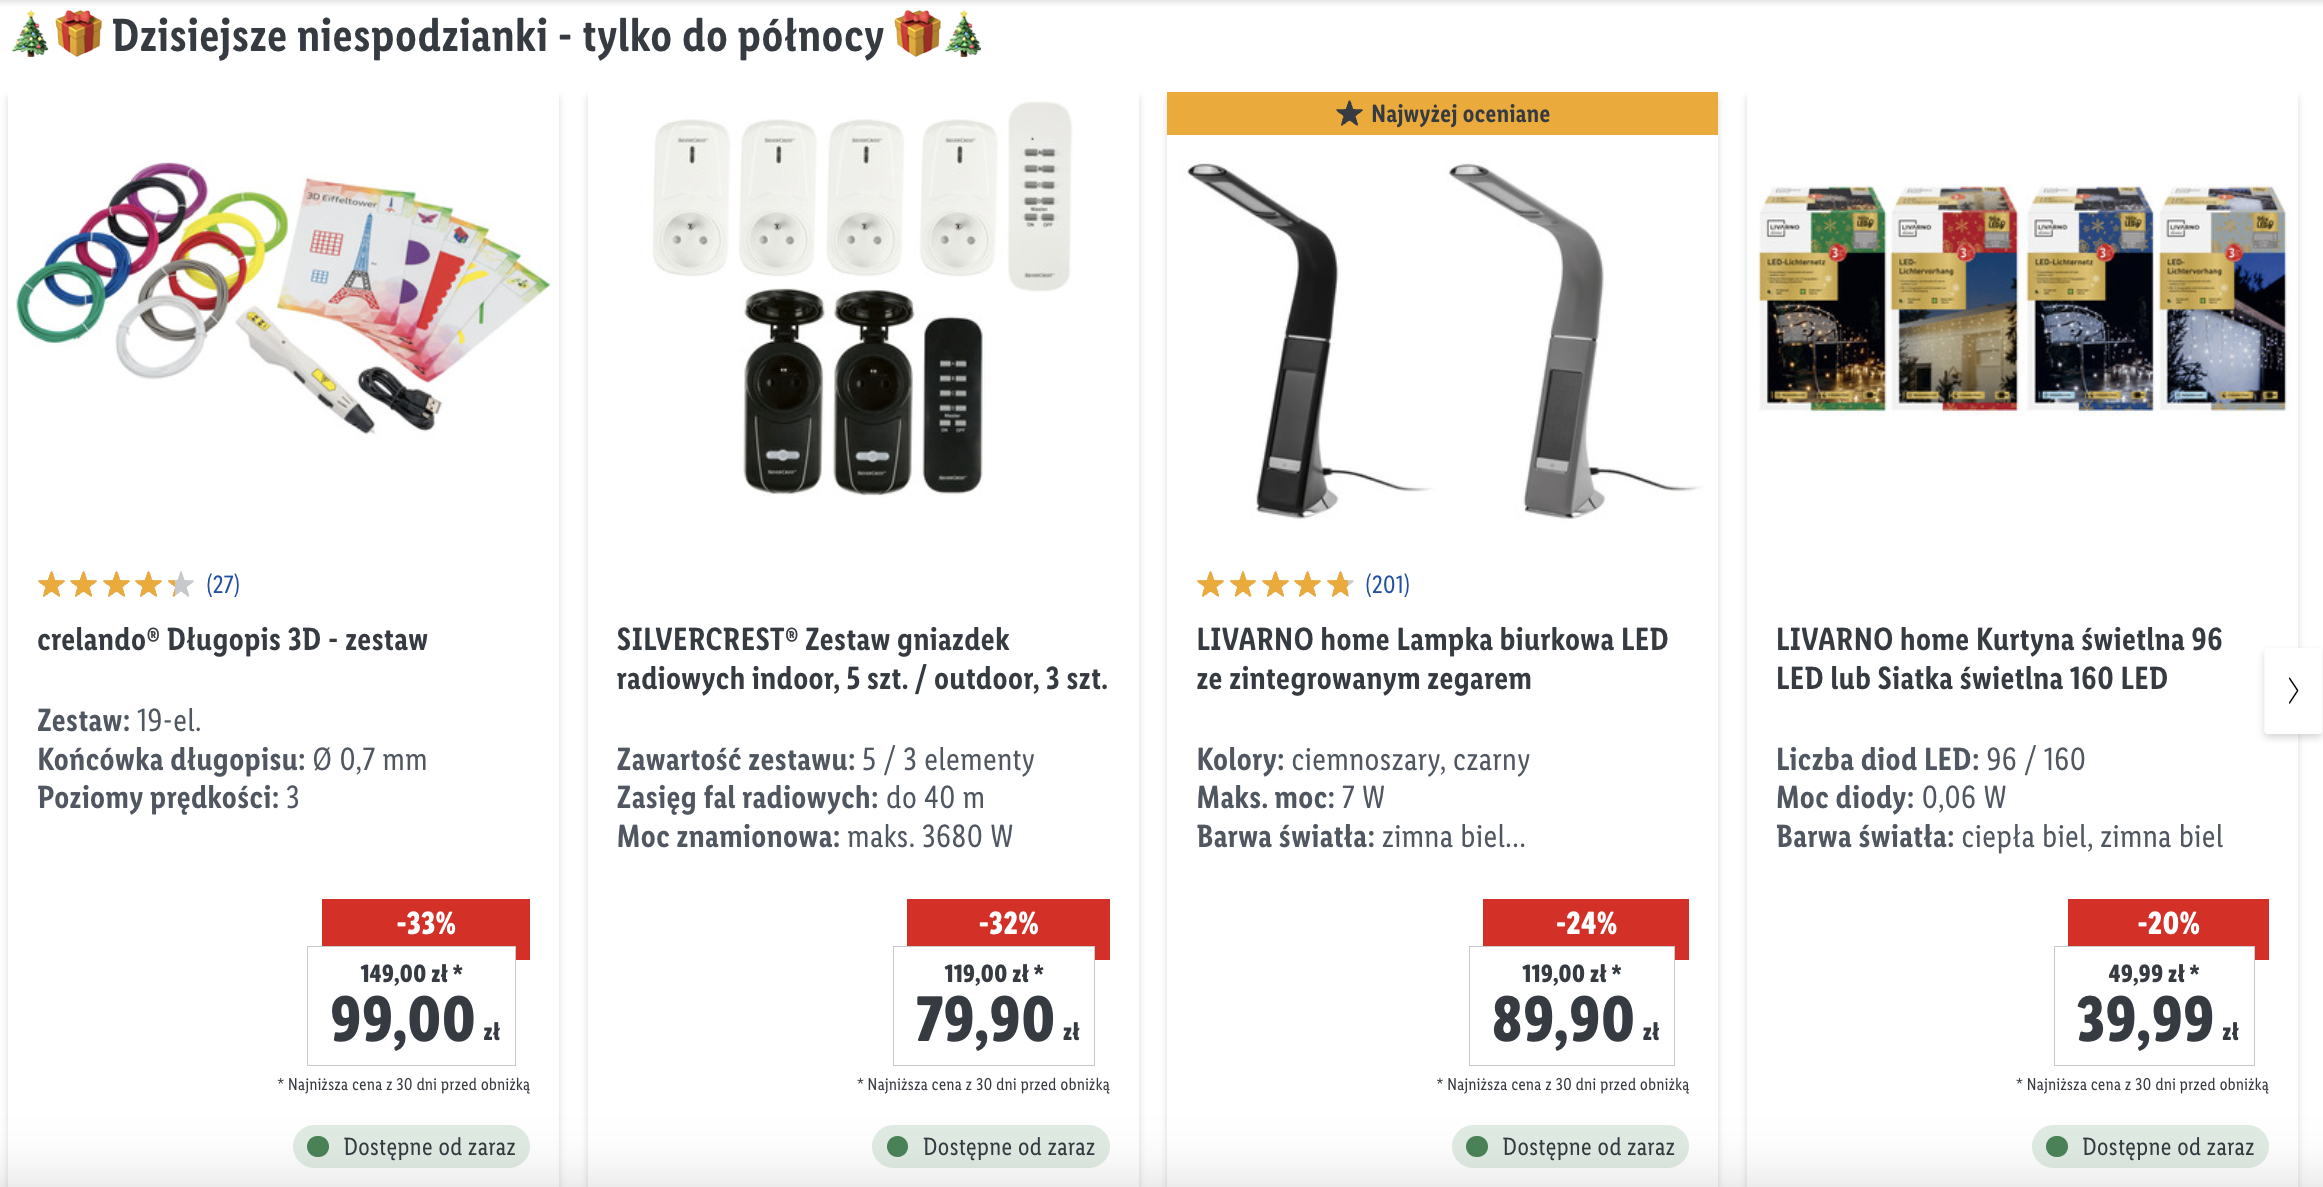Open the (27) reviews link
This screenshot has height=1187, width=2323.
pyautogui.click(x=221, y=585)
